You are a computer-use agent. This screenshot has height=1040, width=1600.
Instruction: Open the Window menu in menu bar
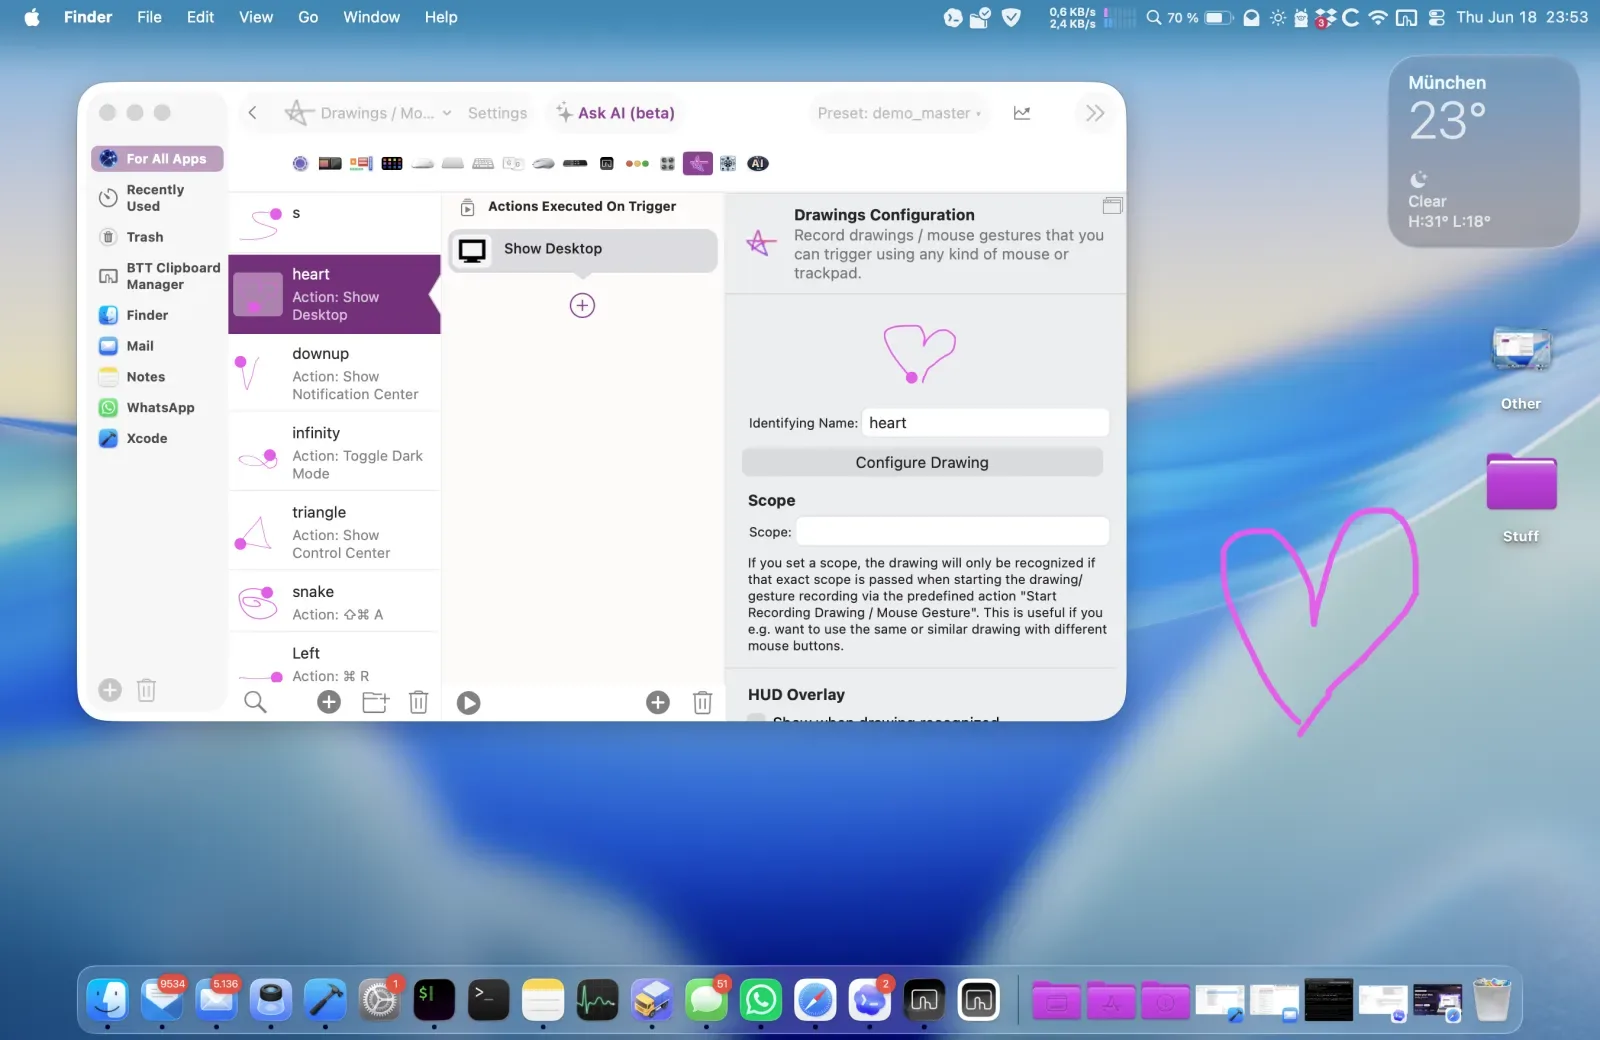(x=371, y=17)
